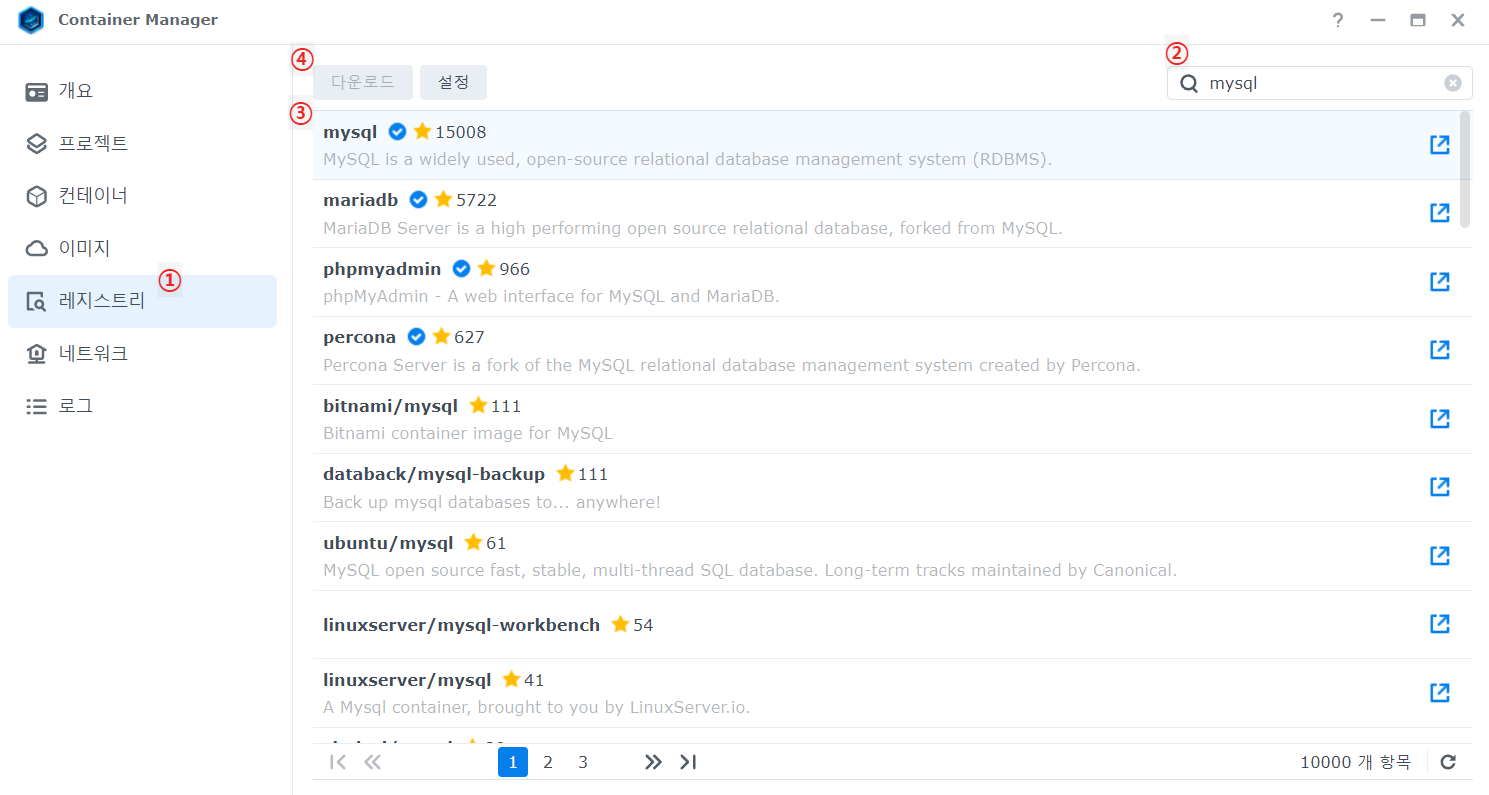1489x795 pixels.
Task: Select the phpmyadmin registry row
Action: (x=892, y=282)
